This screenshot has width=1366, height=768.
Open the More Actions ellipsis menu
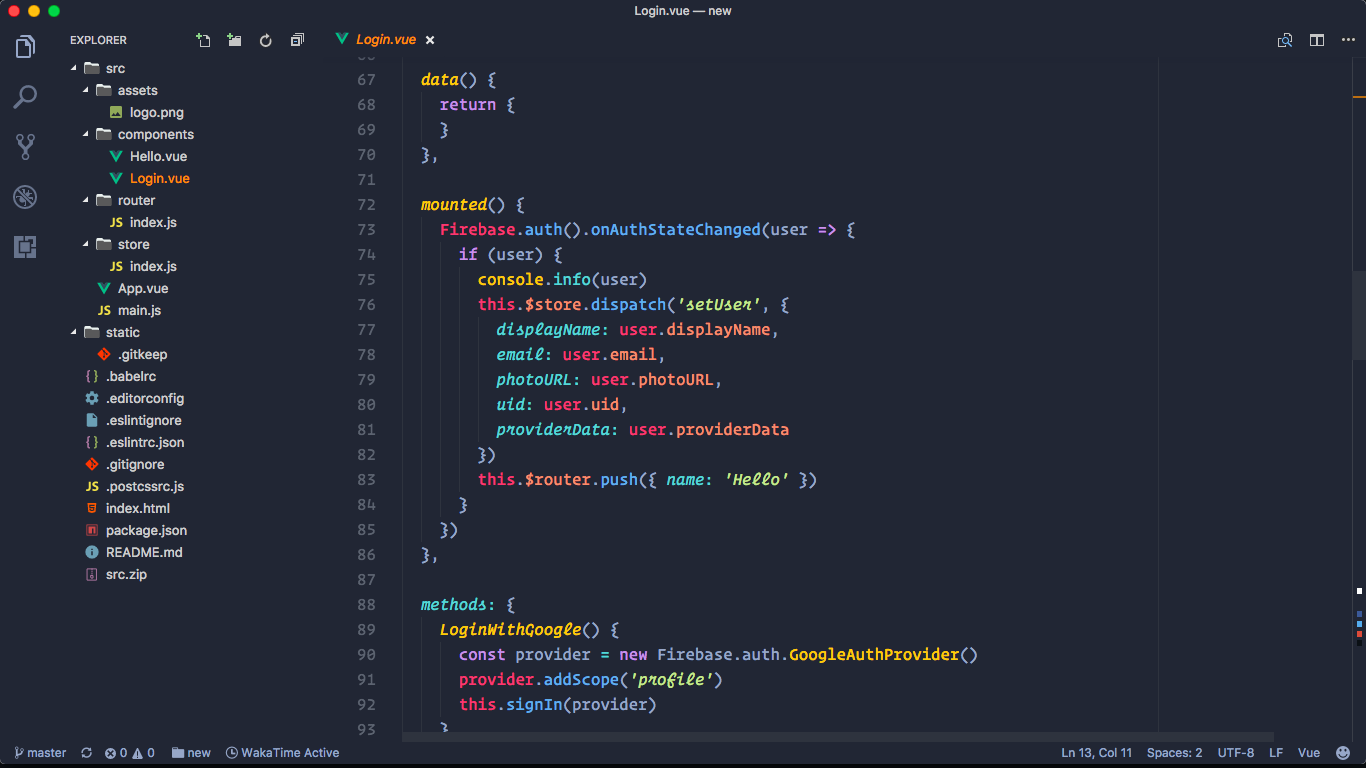point(1346,40)
